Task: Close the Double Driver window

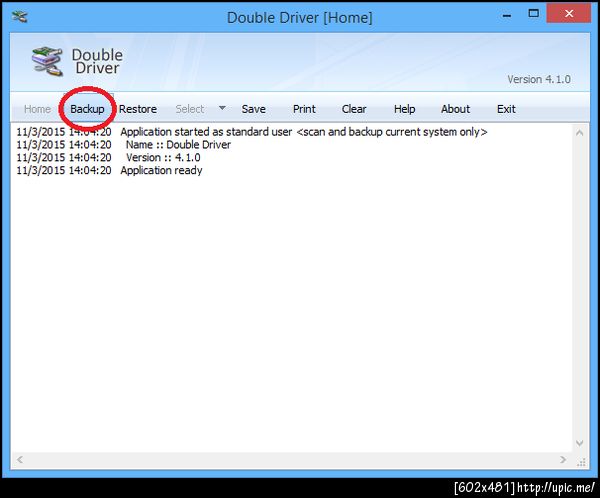Action: point(569,14)
